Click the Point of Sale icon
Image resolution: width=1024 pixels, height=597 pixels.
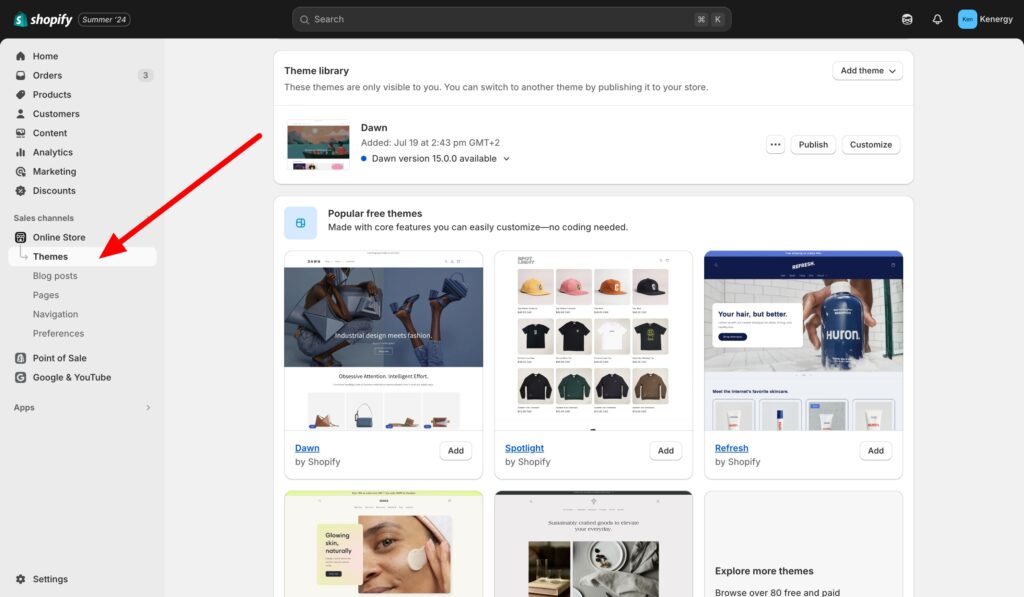[20, 358]
